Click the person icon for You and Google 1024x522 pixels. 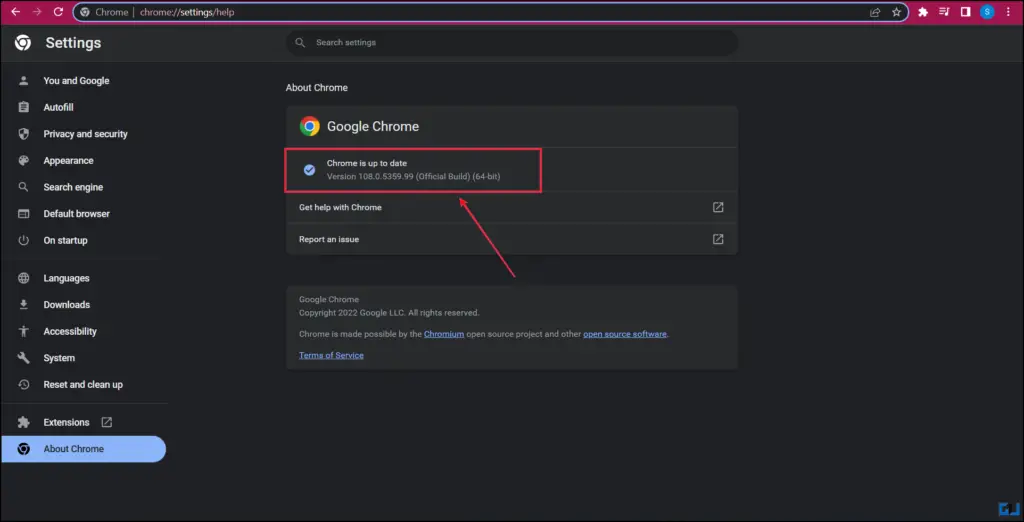pyautogui.click(x=24, y=81)
